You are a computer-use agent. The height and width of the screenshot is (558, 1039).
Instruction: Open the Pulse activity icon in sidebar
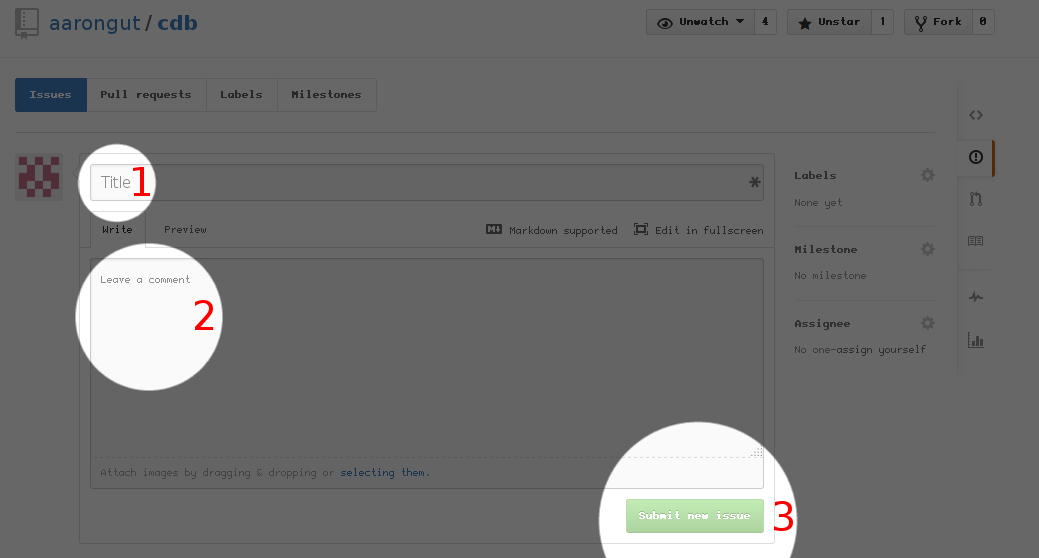pos(975,297)
